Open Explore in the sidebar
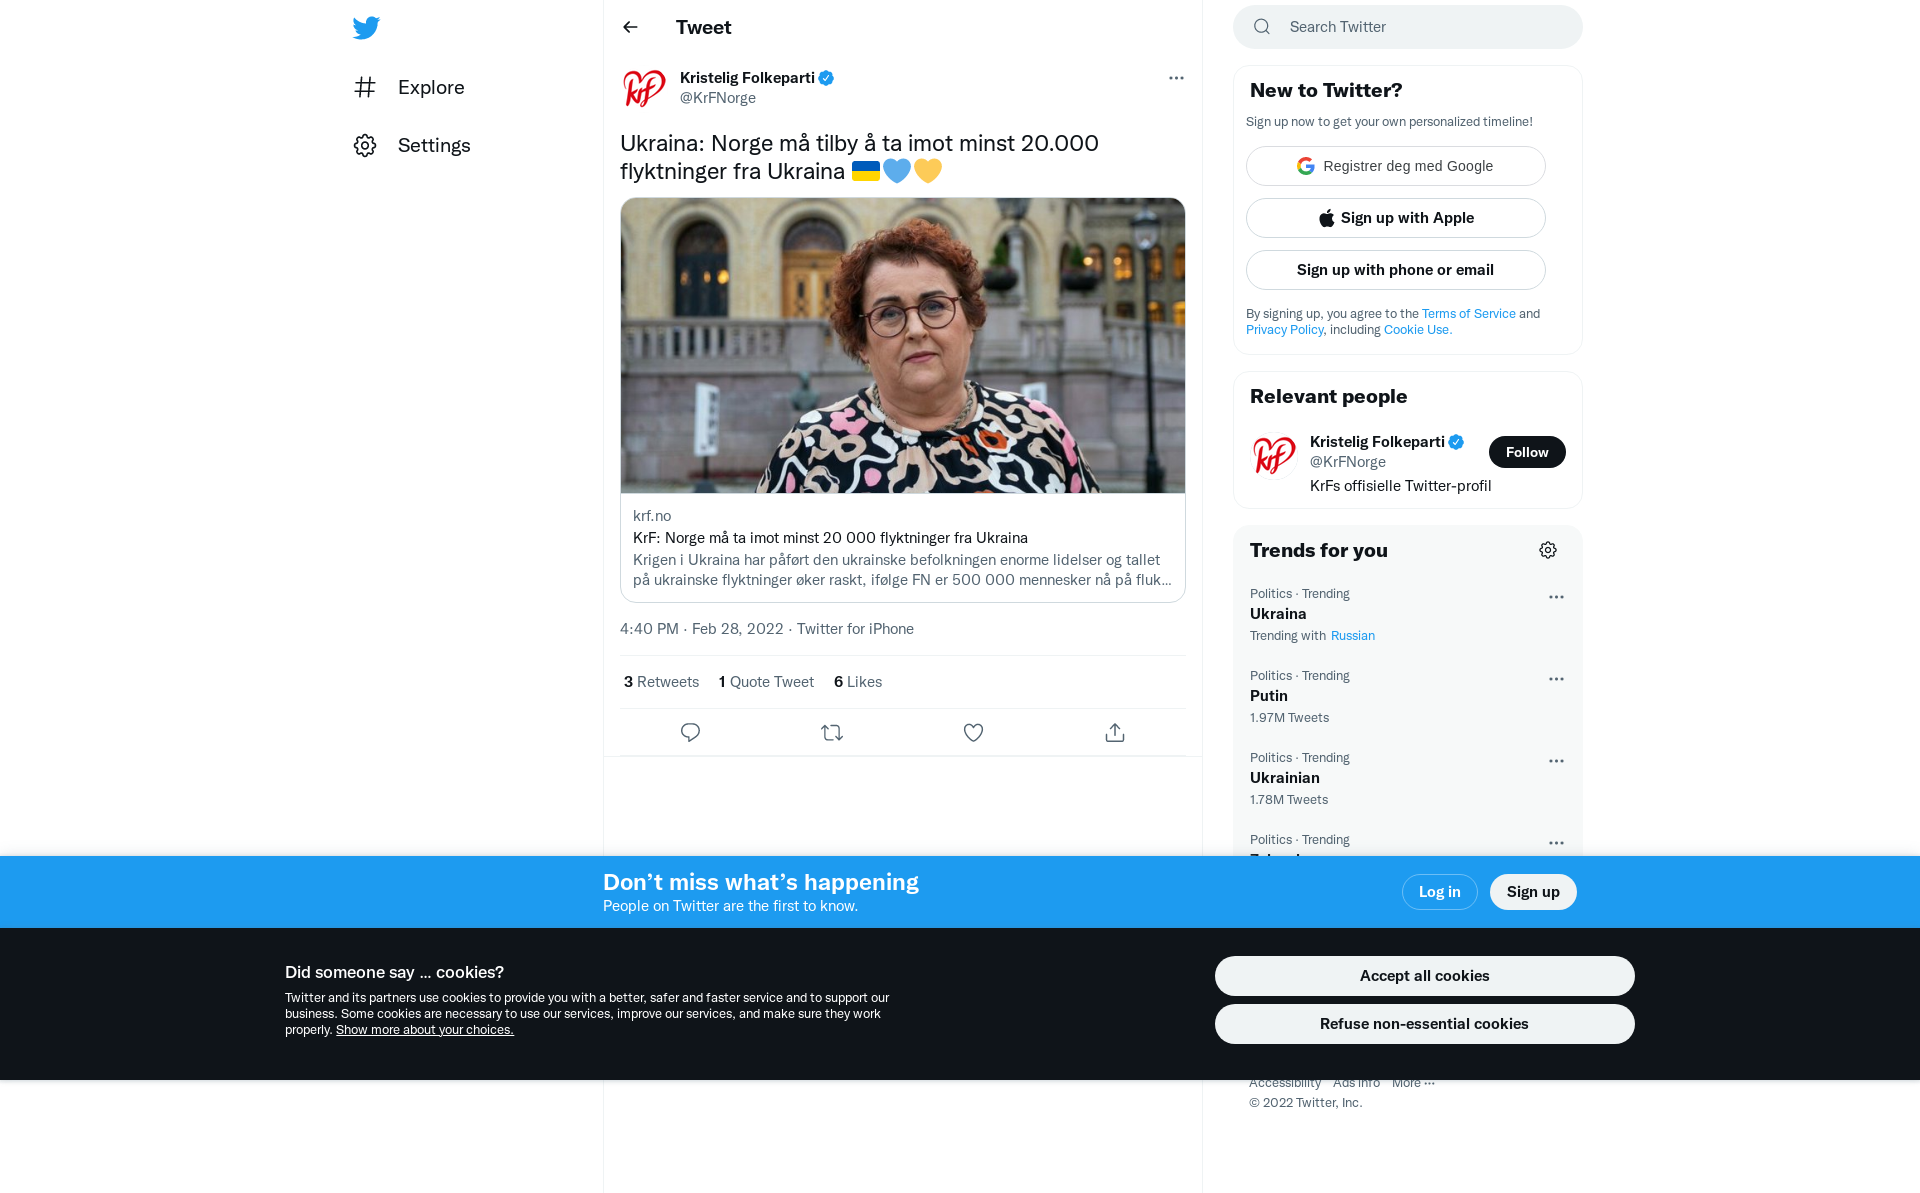 coord(408,87)
